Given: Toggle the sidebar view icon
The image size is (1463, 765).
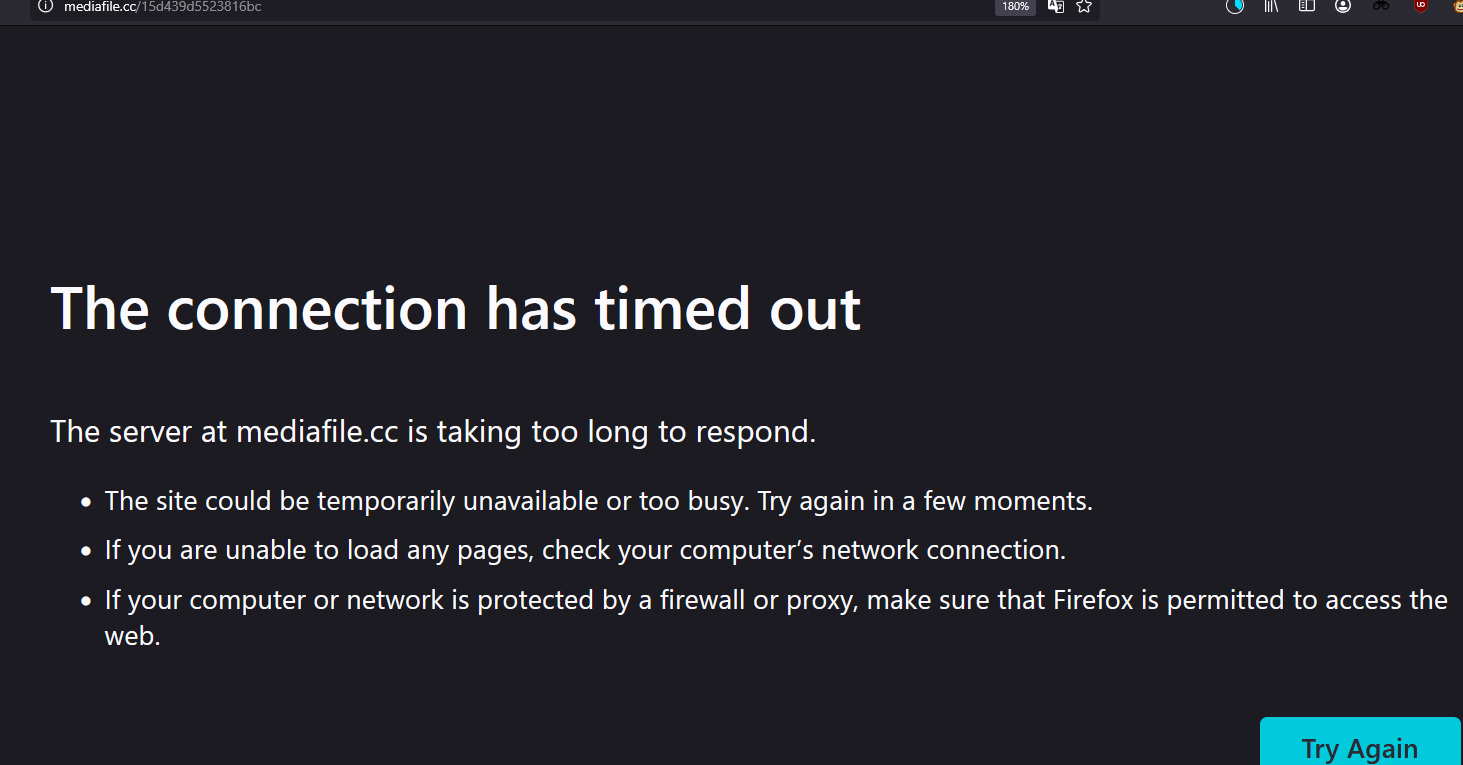Looking at the screenshot, I should click(x=1306, y=6).
